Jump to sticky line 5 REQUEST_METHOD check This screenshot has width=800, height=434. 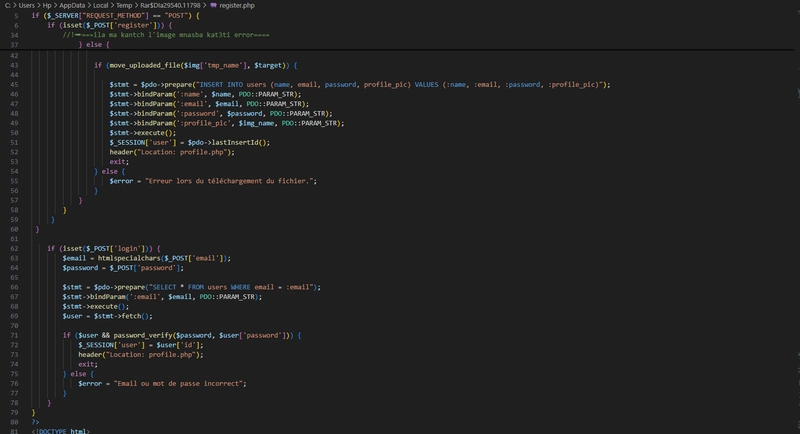[x=115, y=16]
